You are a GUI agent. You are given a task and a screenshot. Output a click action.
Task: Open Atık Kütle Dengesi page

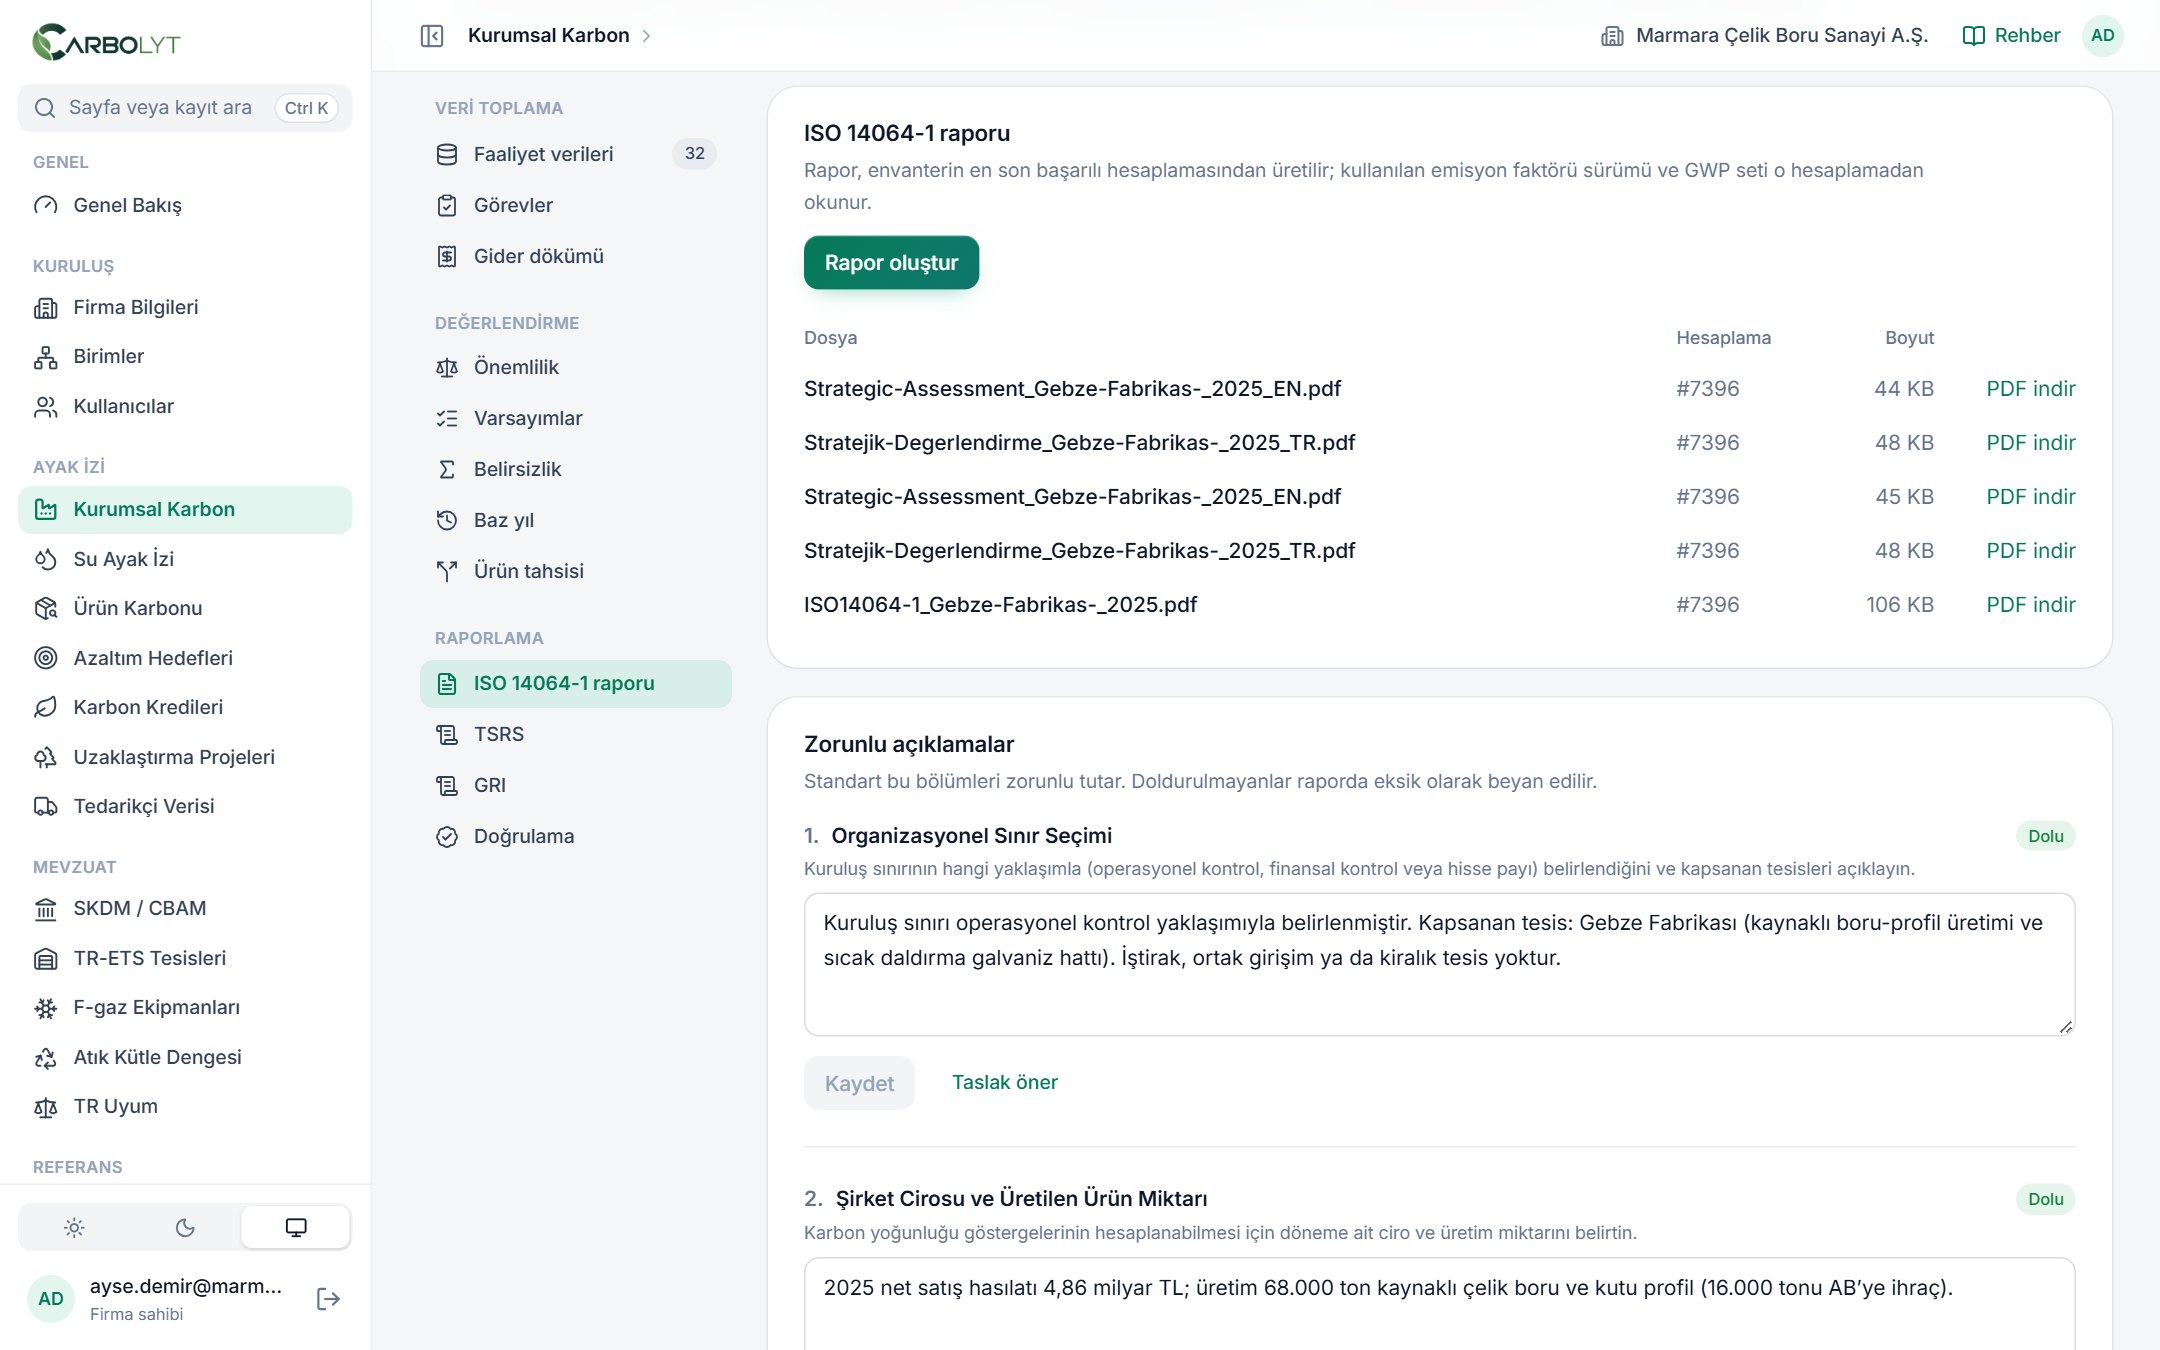(185, 1057)
